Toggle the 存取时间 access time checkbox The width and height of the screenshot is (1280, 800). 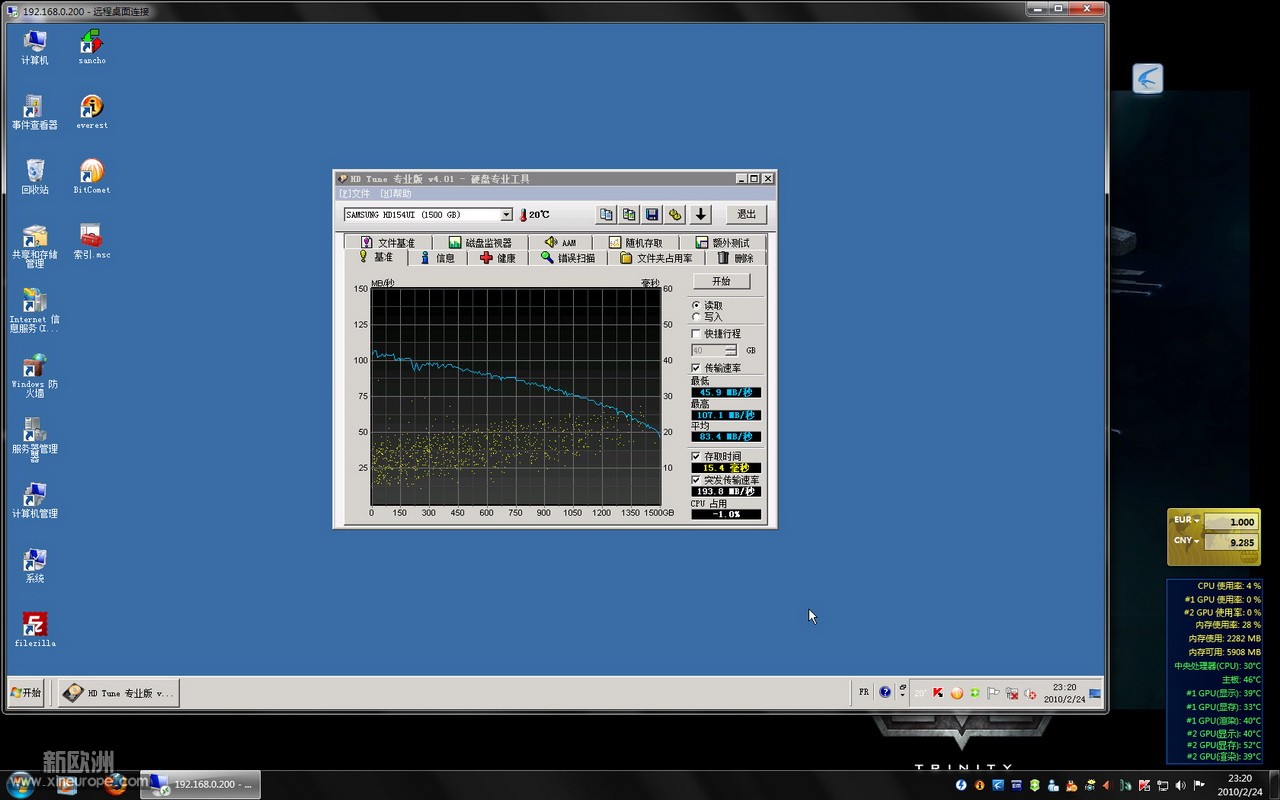click(x=696, y=456)
